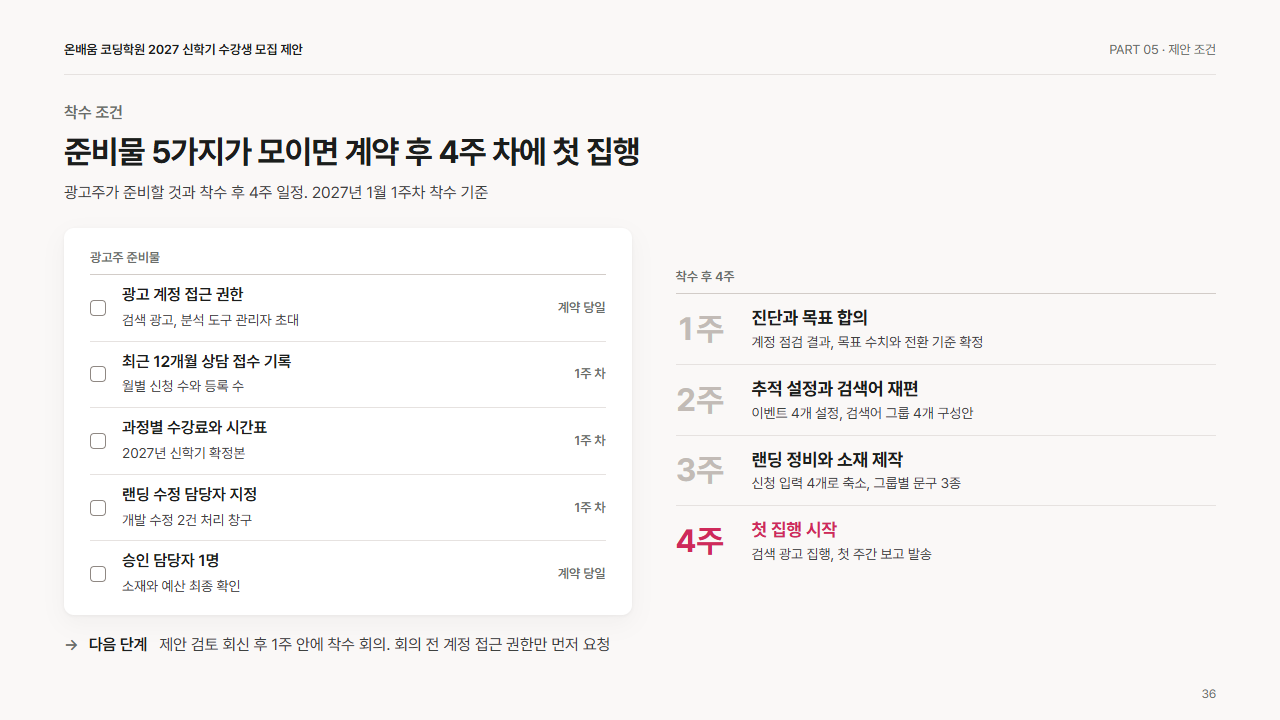Click 계약 당일 in the 승인 담당자 row
The height and width of the screenshot is (720, 1280).
click(x=582, y=573)
